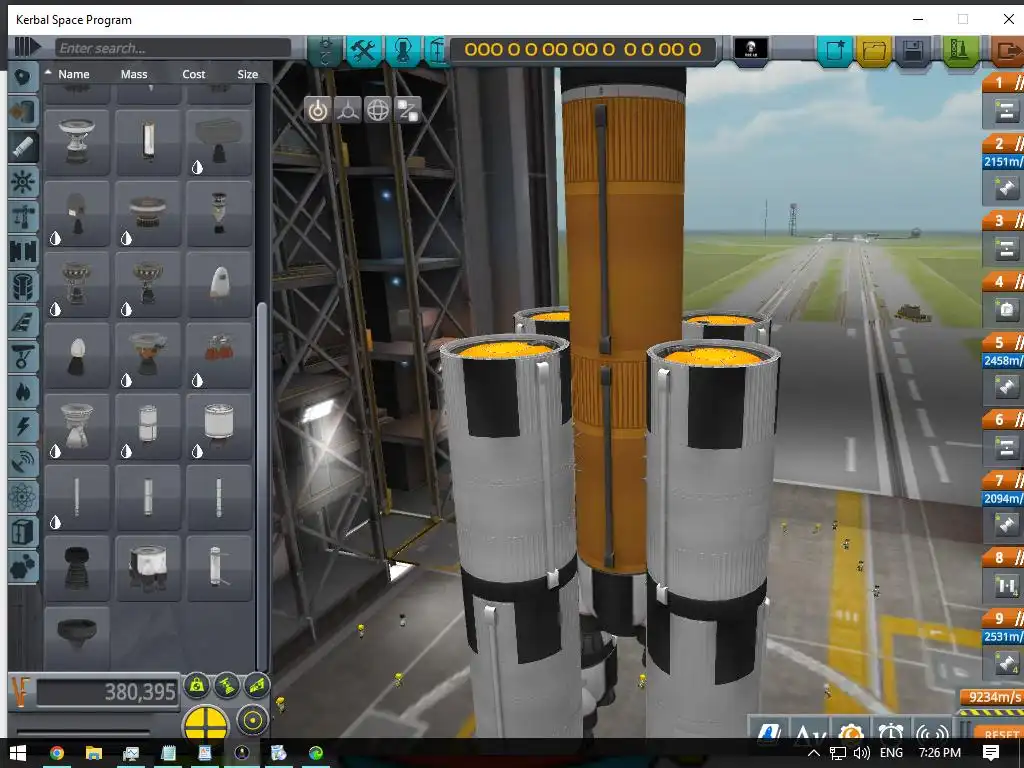Select the Rotate tool

point(378,110)
